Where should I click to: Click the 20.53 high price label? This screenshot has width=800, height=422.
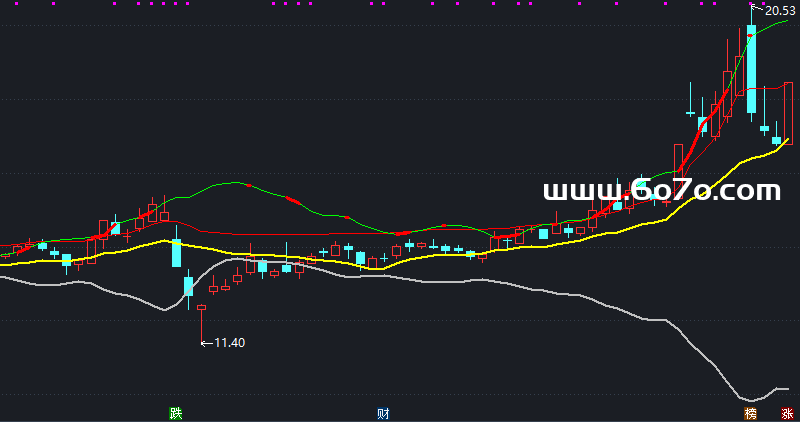click(780, 11)
